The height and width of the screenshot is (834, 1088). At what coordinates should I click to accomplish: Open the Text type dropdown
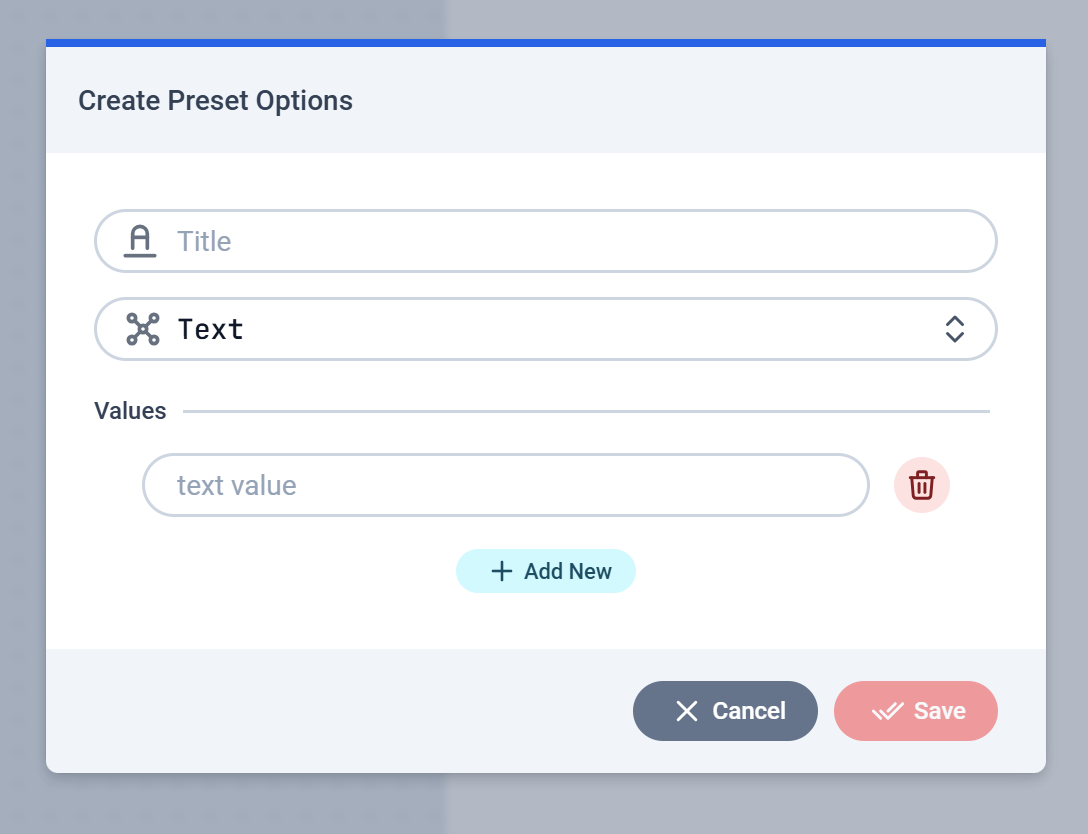(545, 329)
